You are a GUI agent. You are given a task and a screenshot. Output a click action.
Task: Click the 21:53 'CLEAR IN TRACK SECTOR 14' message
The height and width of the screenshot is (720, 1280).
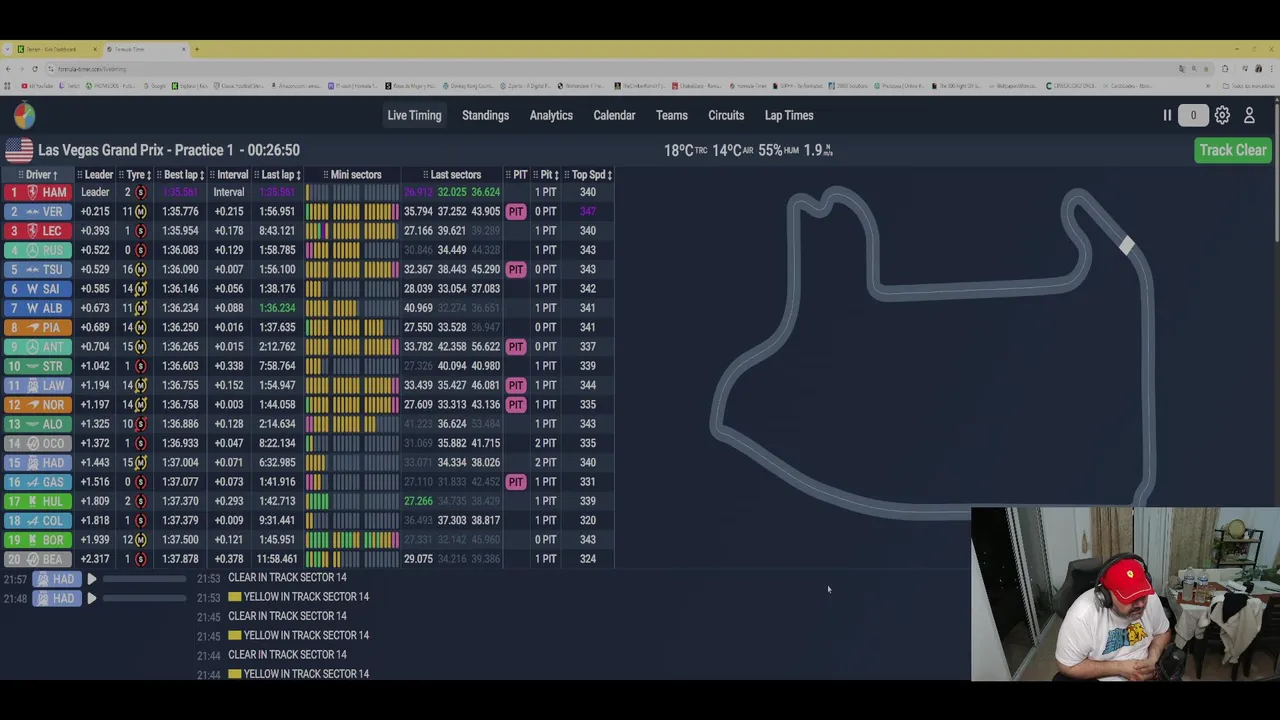point(287,578)
